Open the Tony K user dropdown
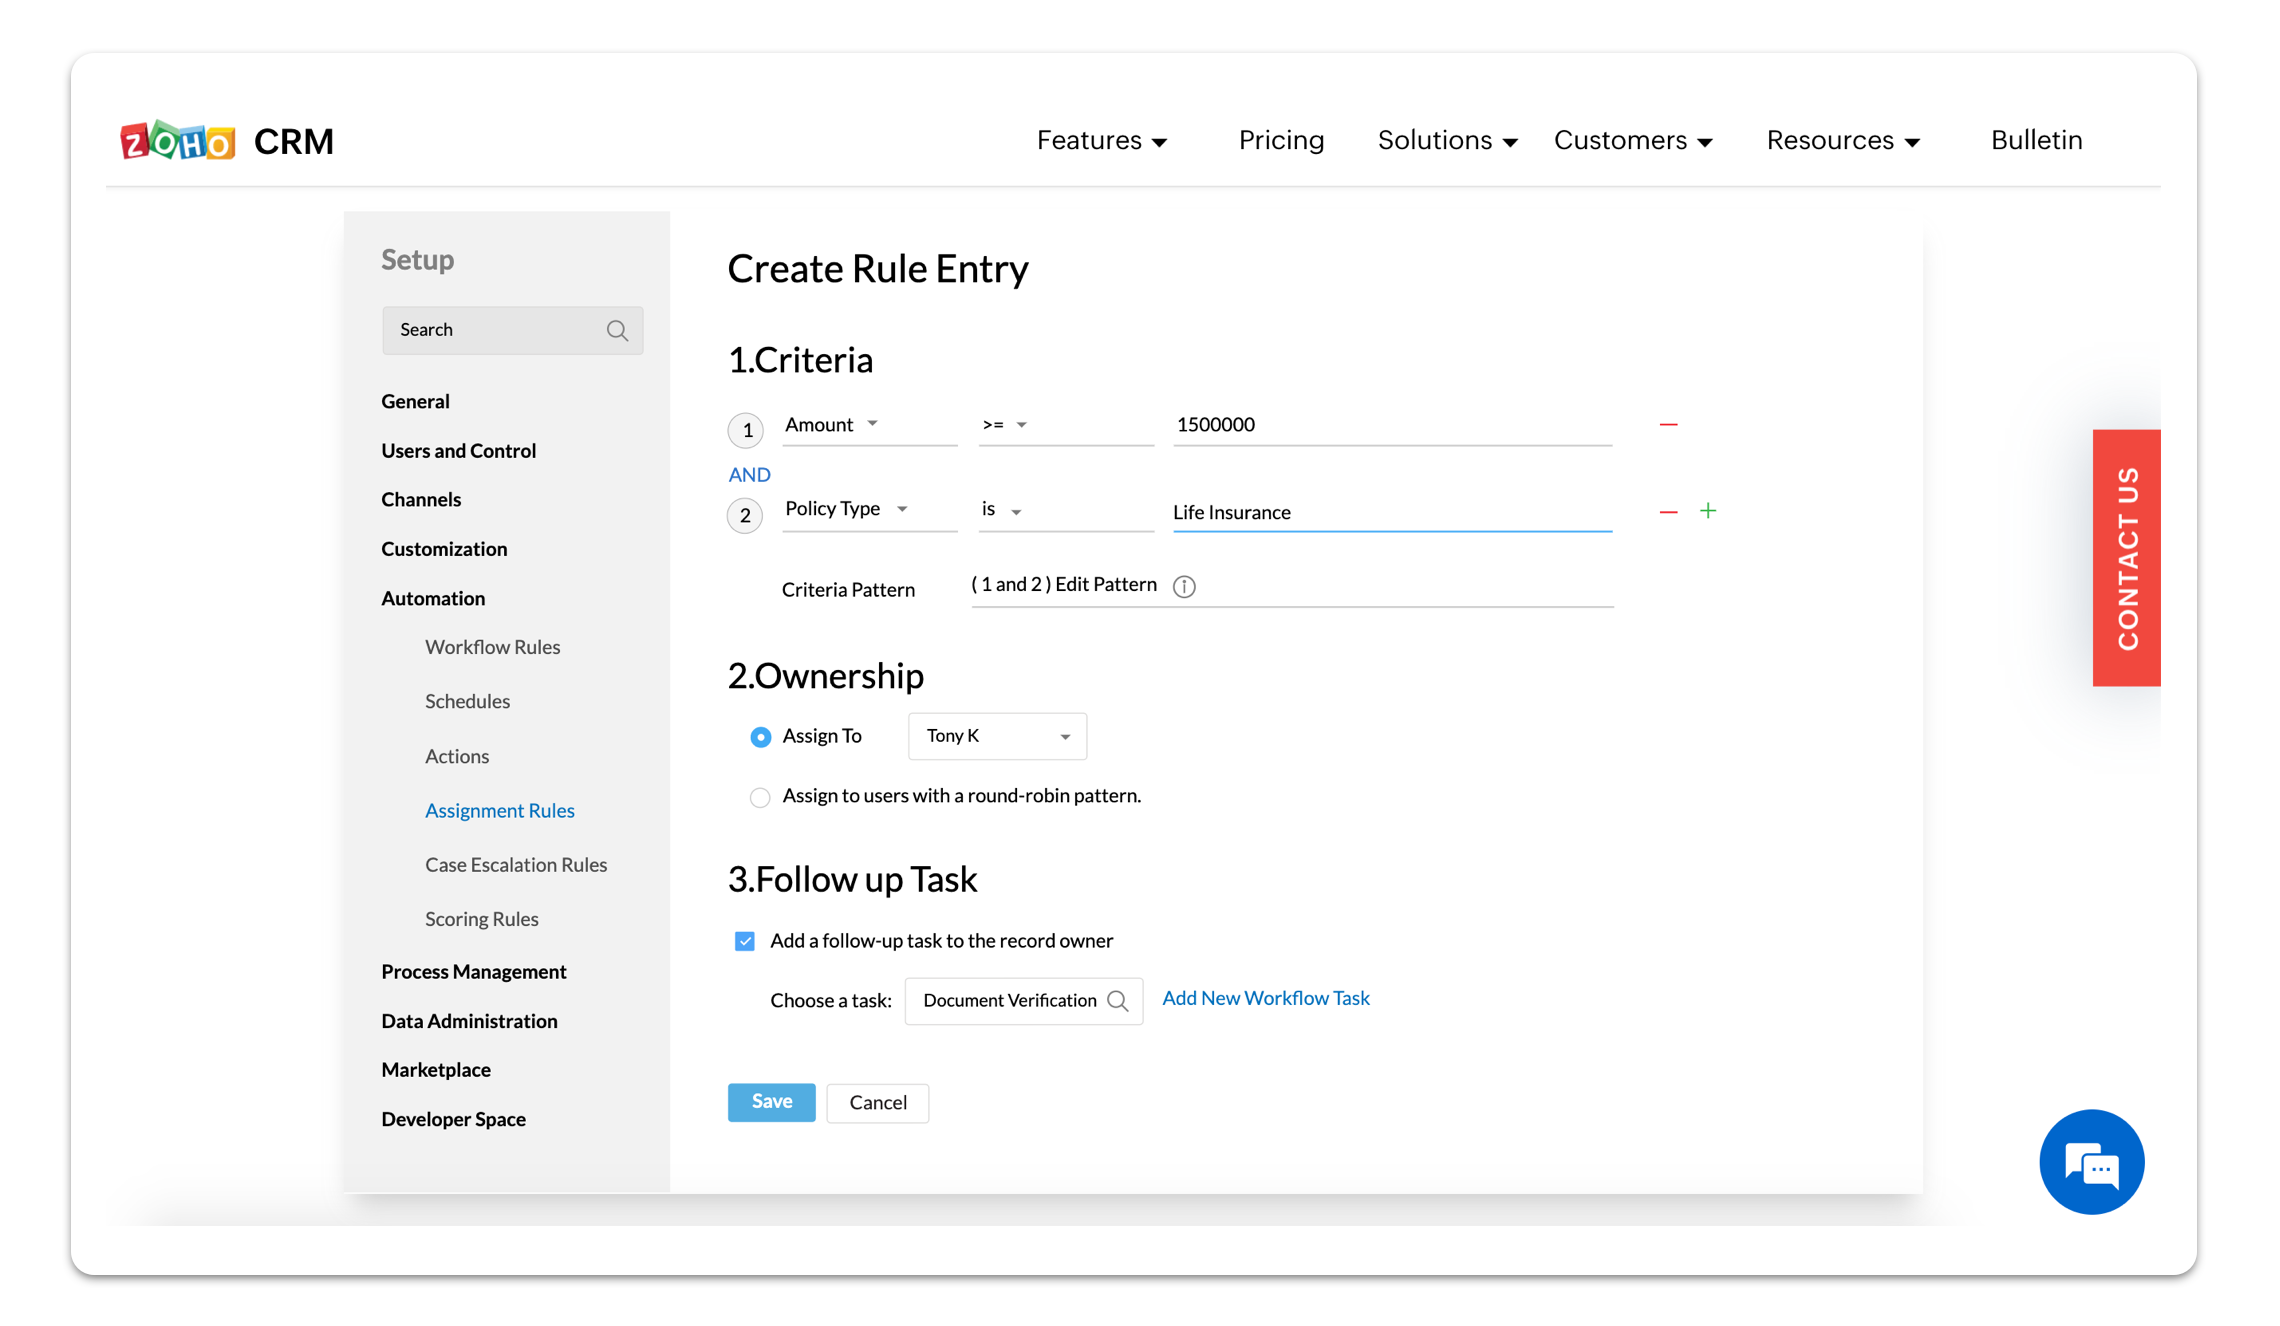Viewport: 2280px width, 1326px height. pyautogui.click(x=997, y=736)
